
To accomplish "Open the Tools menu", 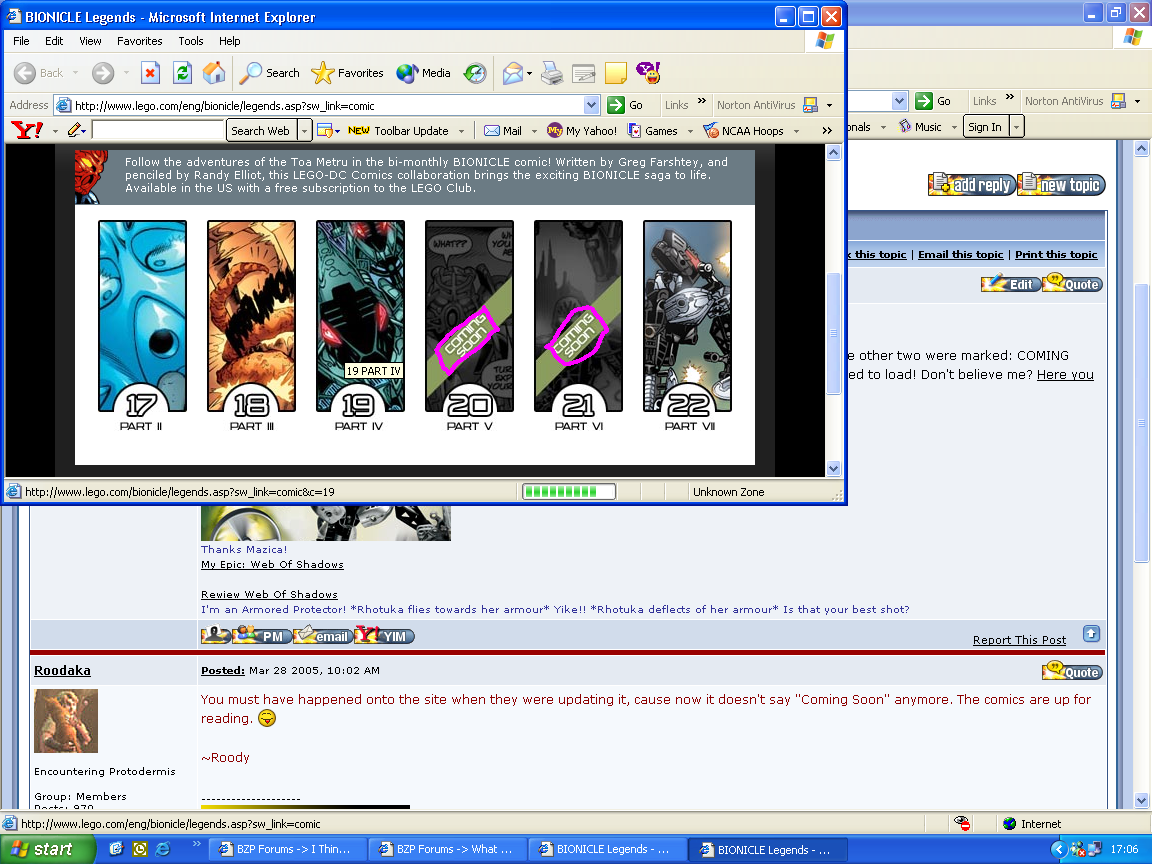I will [190, 41].
